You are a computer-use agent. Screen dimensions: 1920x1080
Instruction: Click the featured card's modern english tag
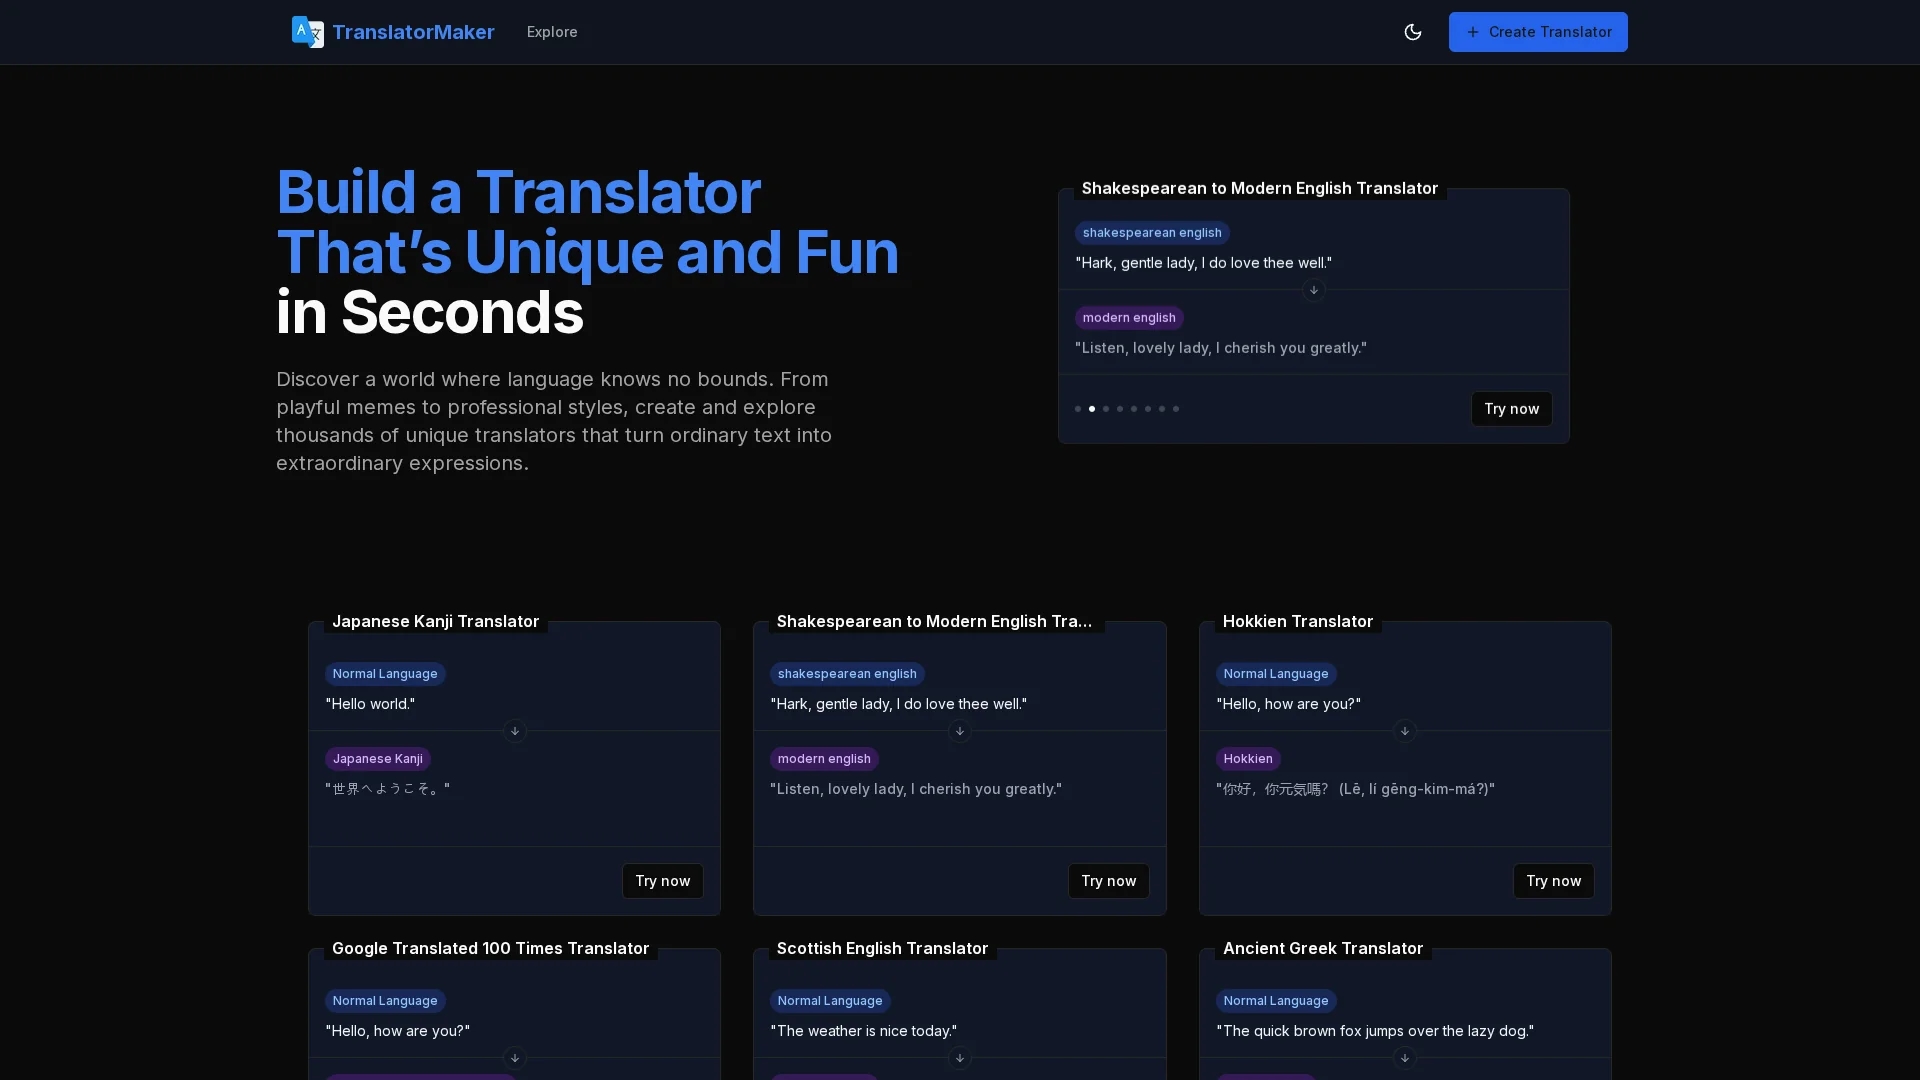1129,318
